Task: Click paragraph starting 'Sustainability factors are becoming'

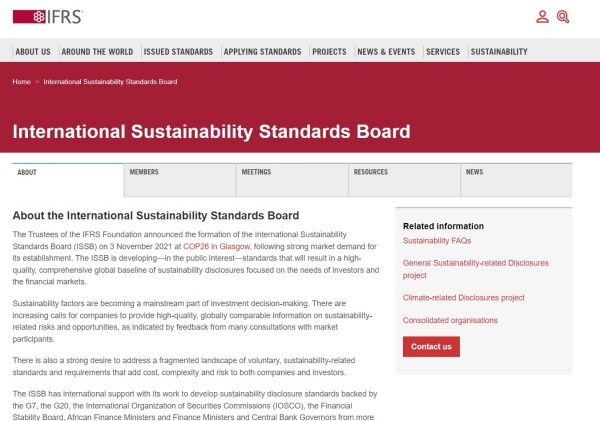Action: 192,321
